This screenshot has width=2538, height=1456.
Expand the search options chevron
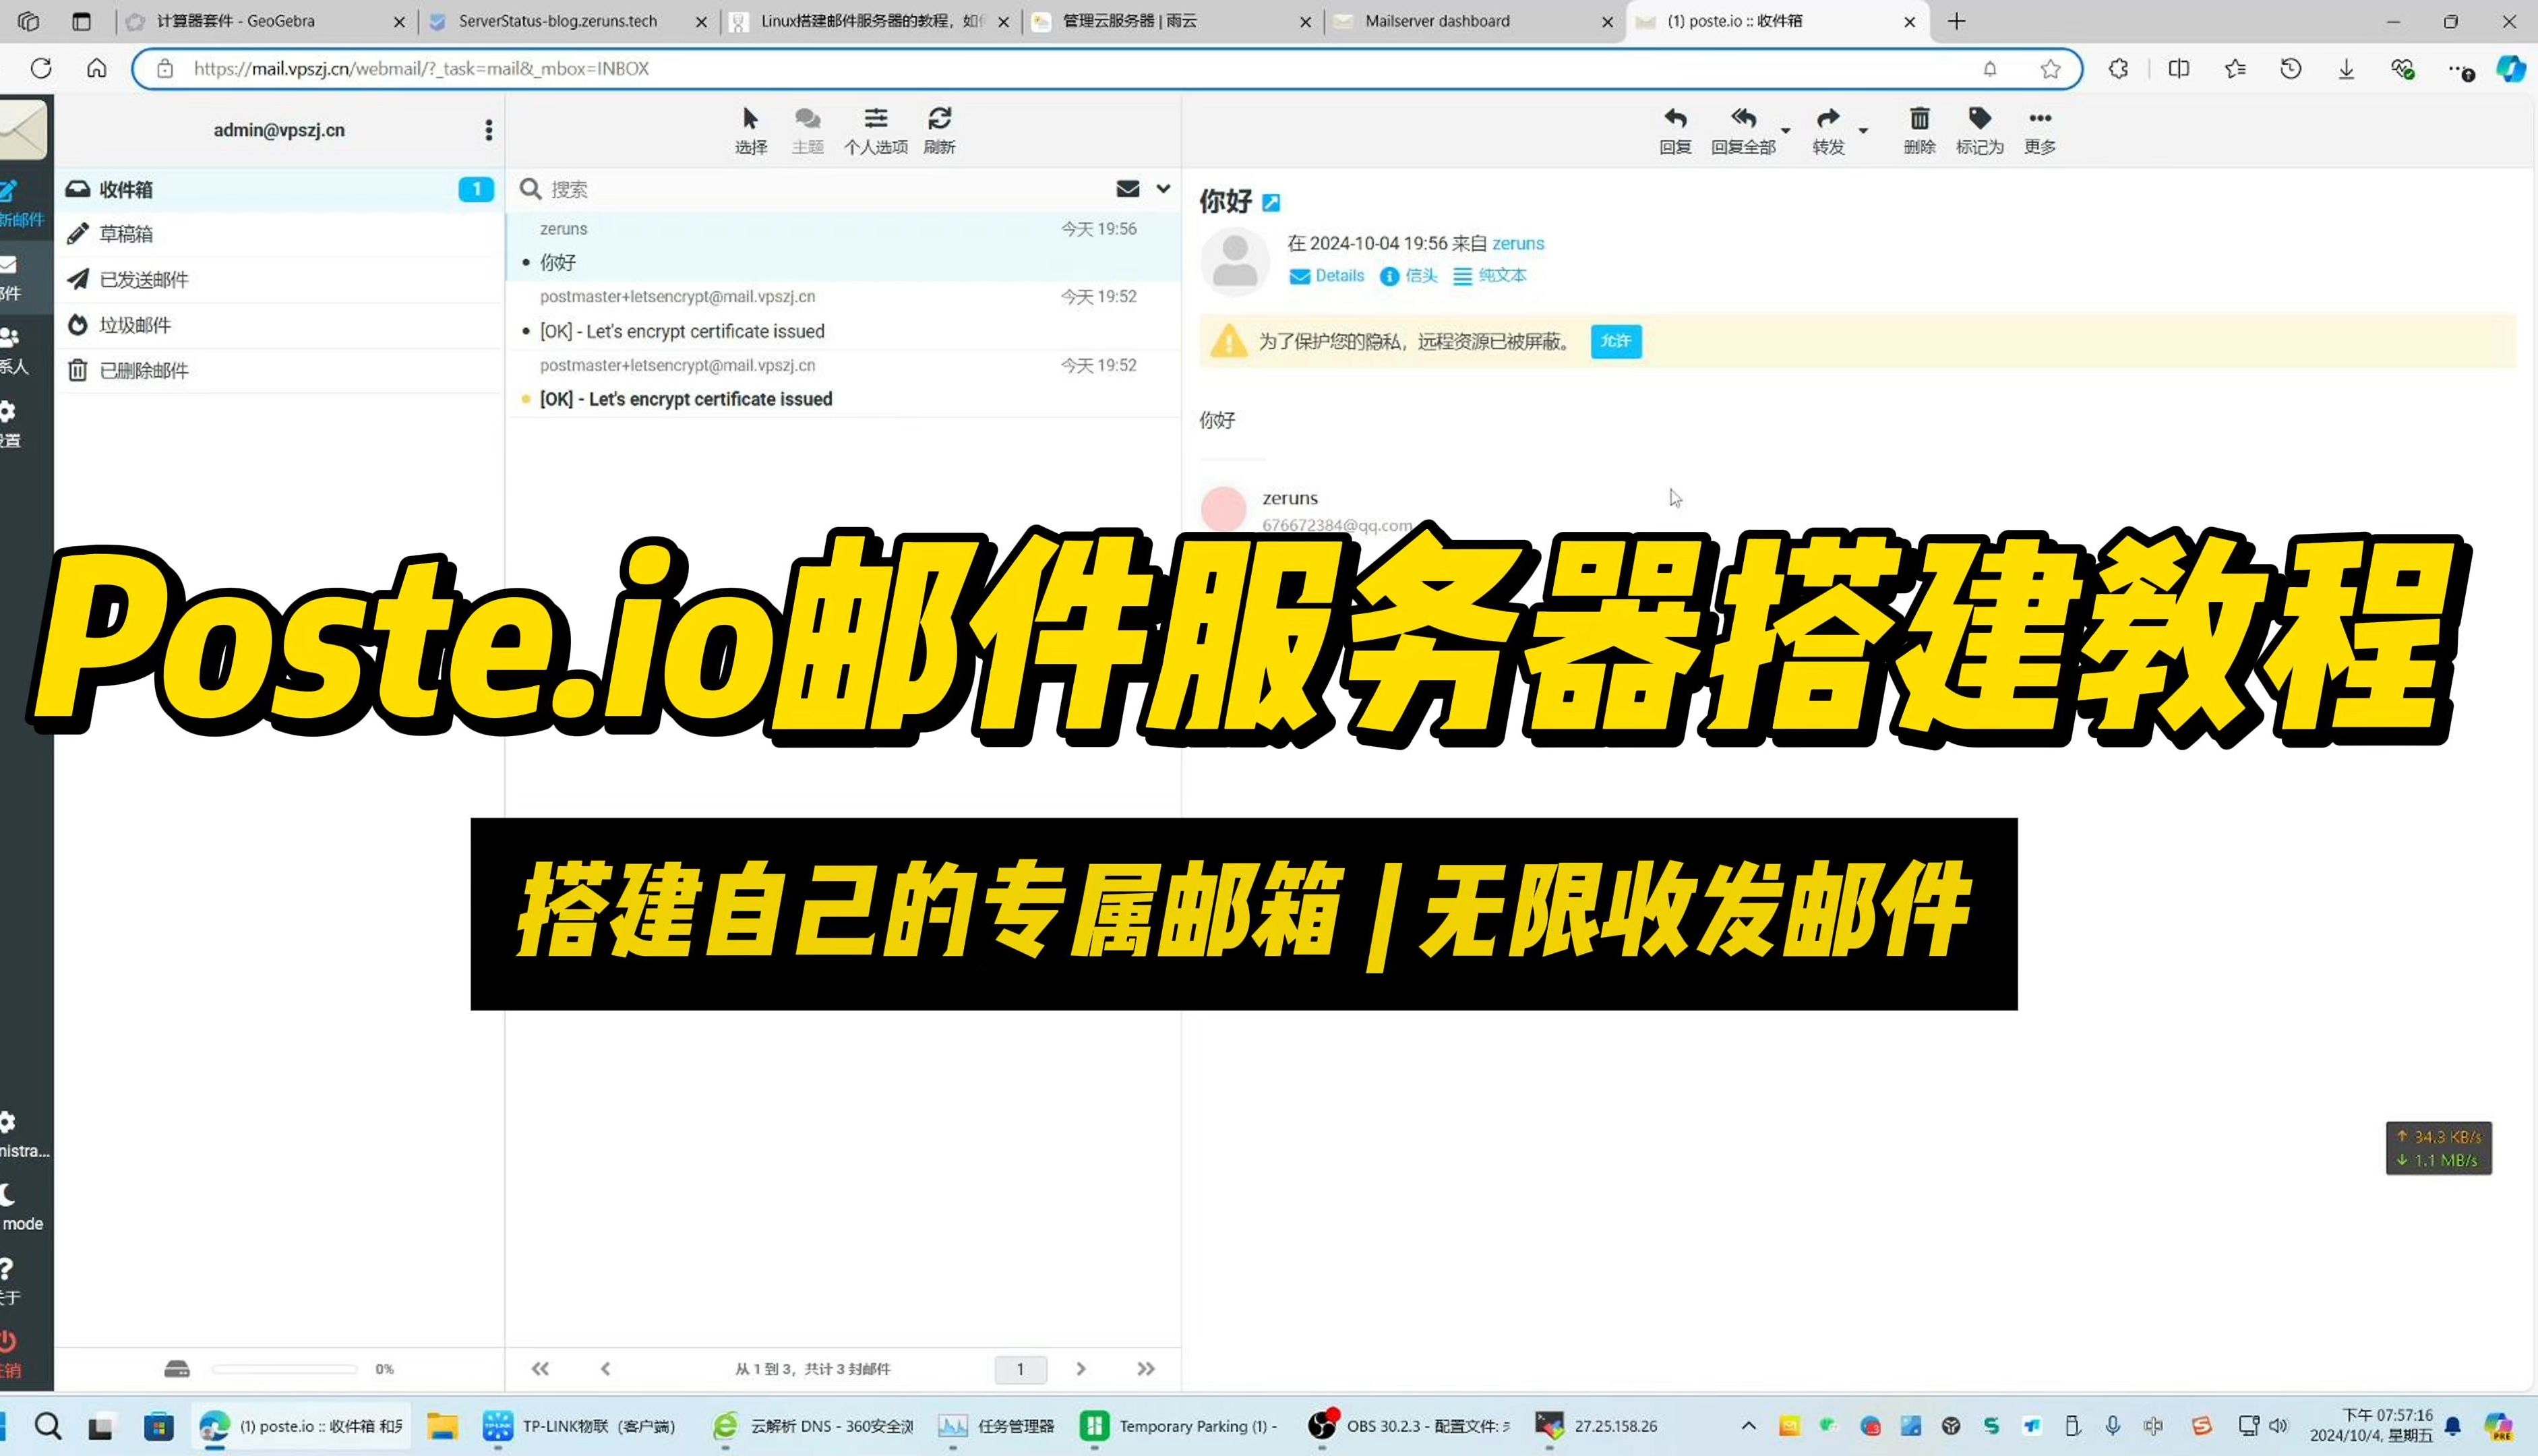pos(1163,188)
